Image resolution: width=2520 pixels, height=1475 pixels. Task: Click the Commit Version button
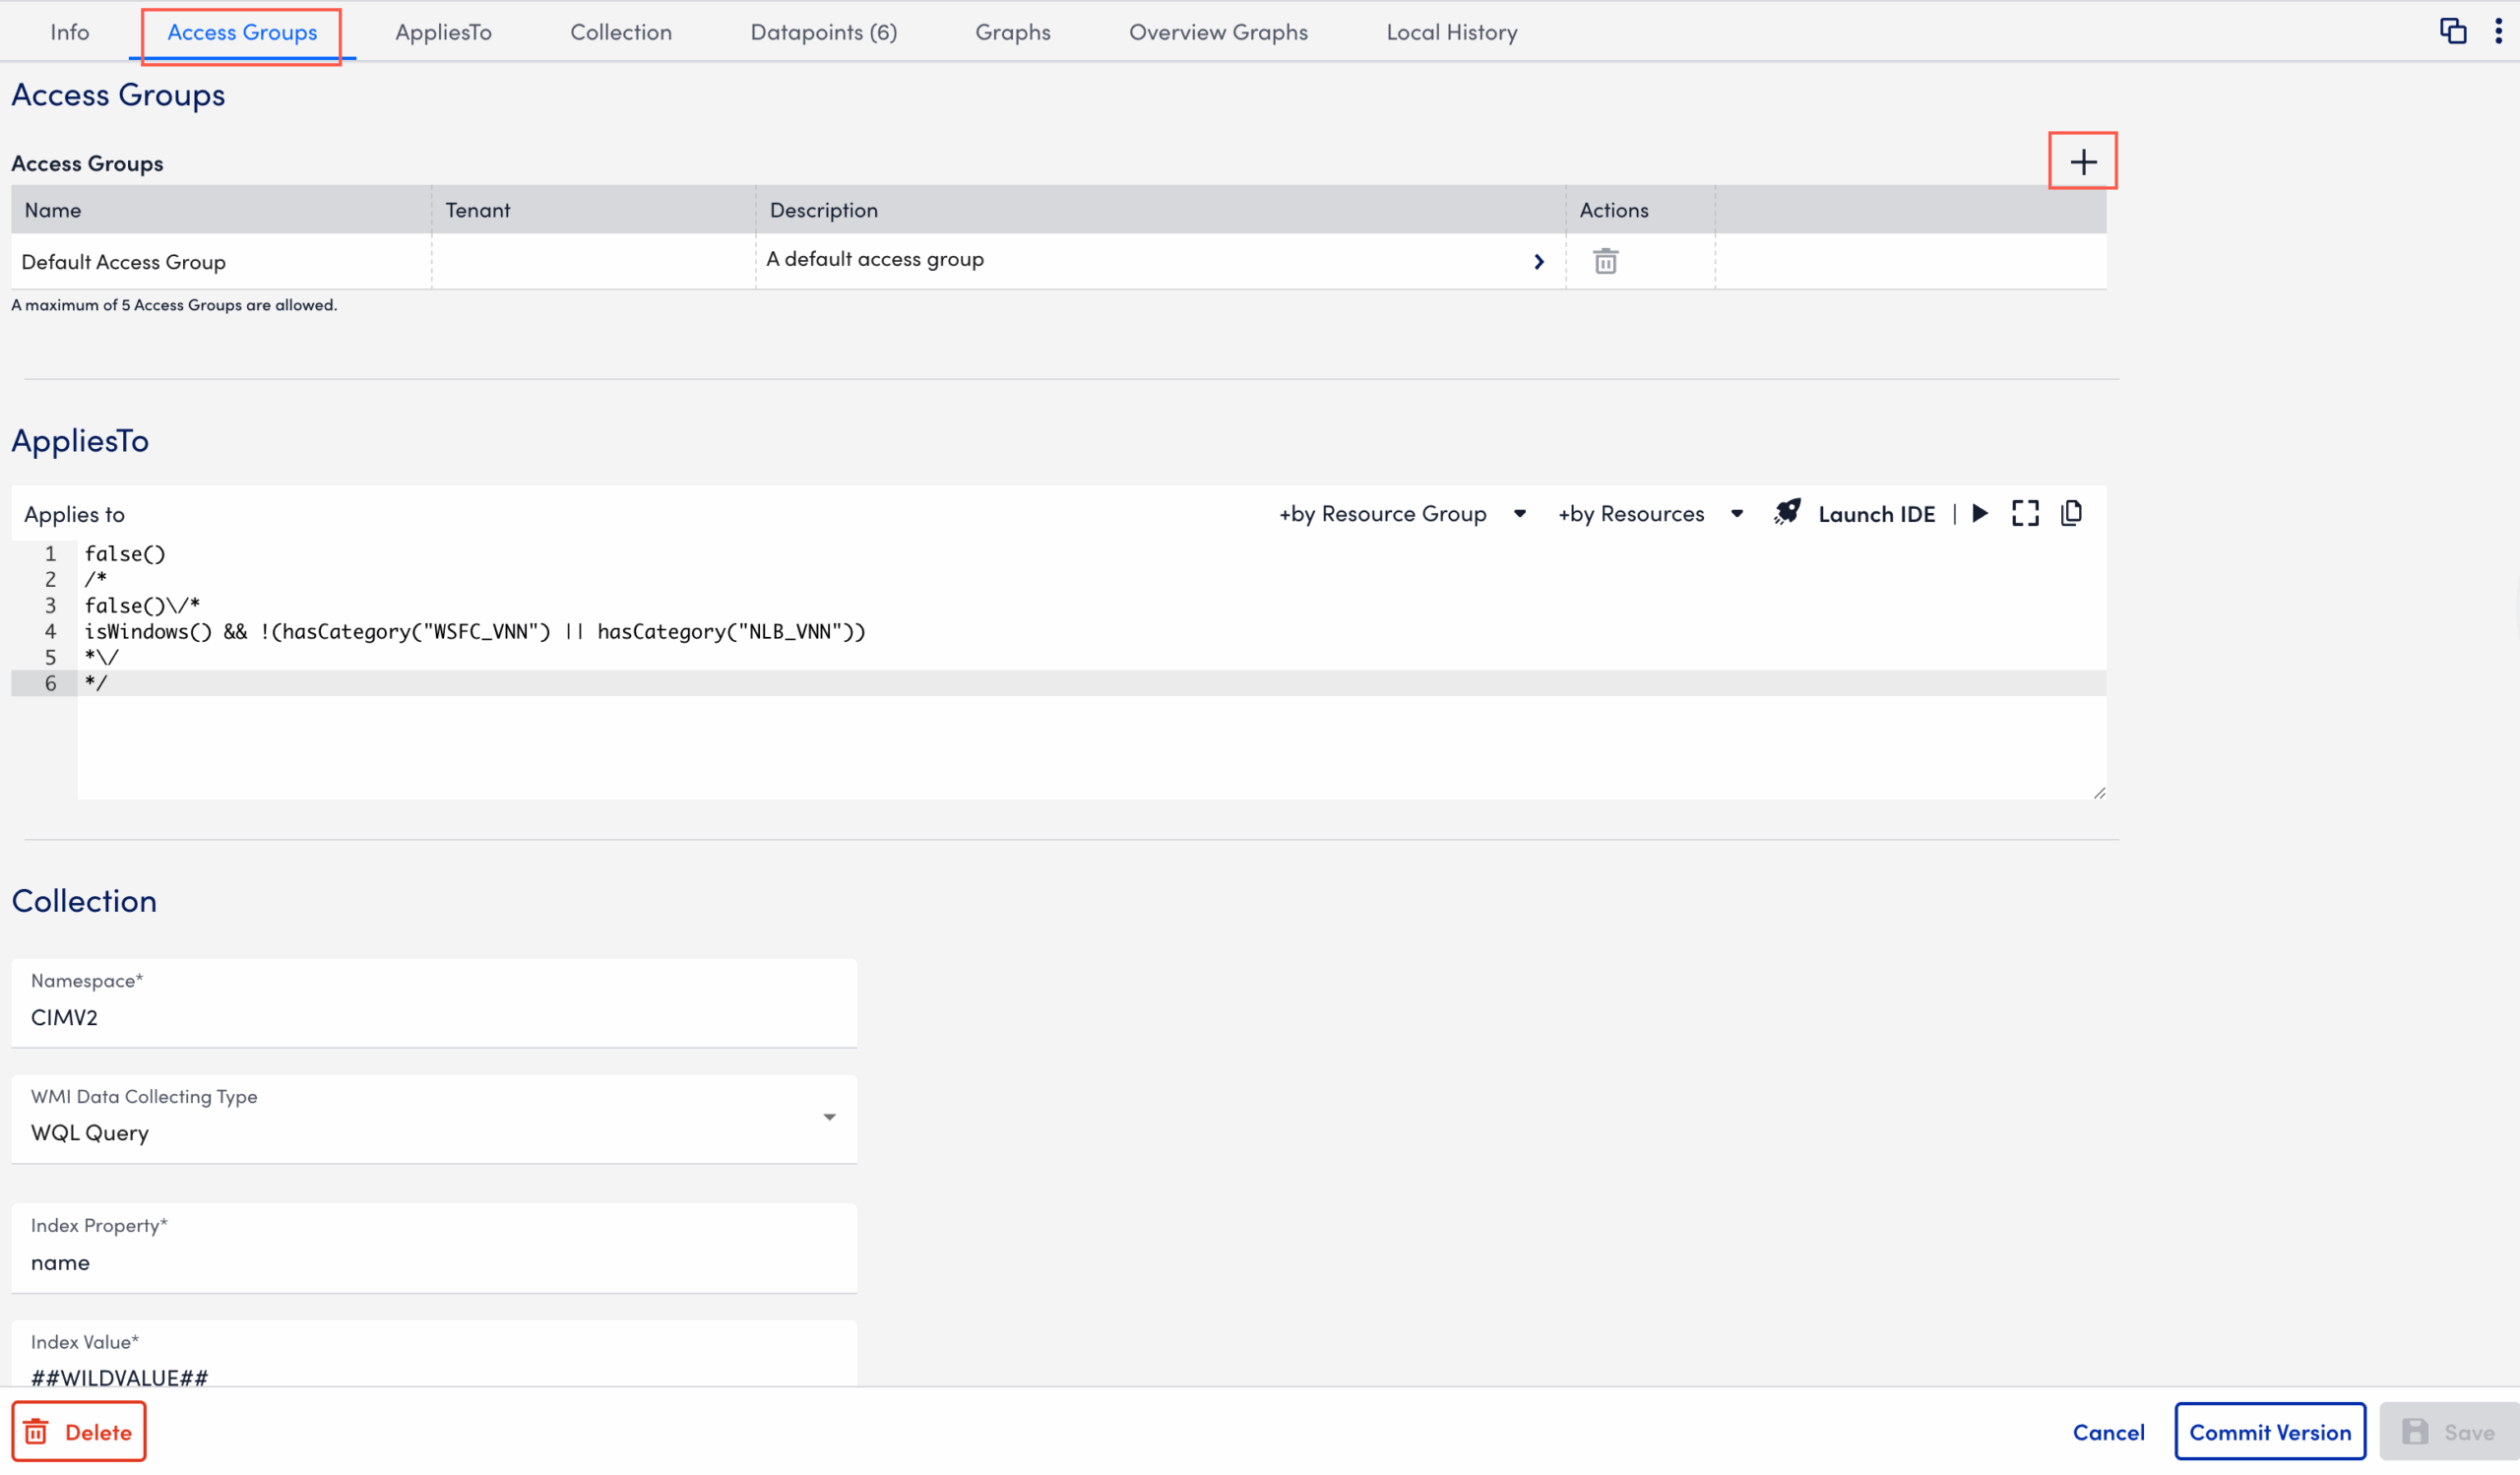click(x=2270, y=1431)
